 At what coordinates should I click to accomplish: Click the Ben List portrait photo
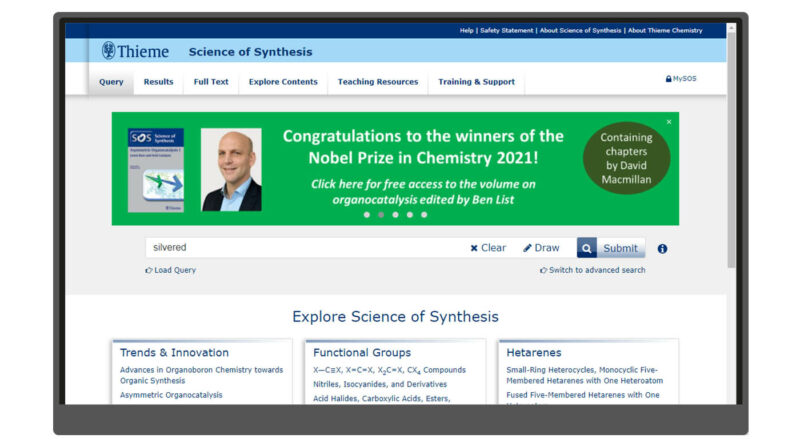click(231, 169)
